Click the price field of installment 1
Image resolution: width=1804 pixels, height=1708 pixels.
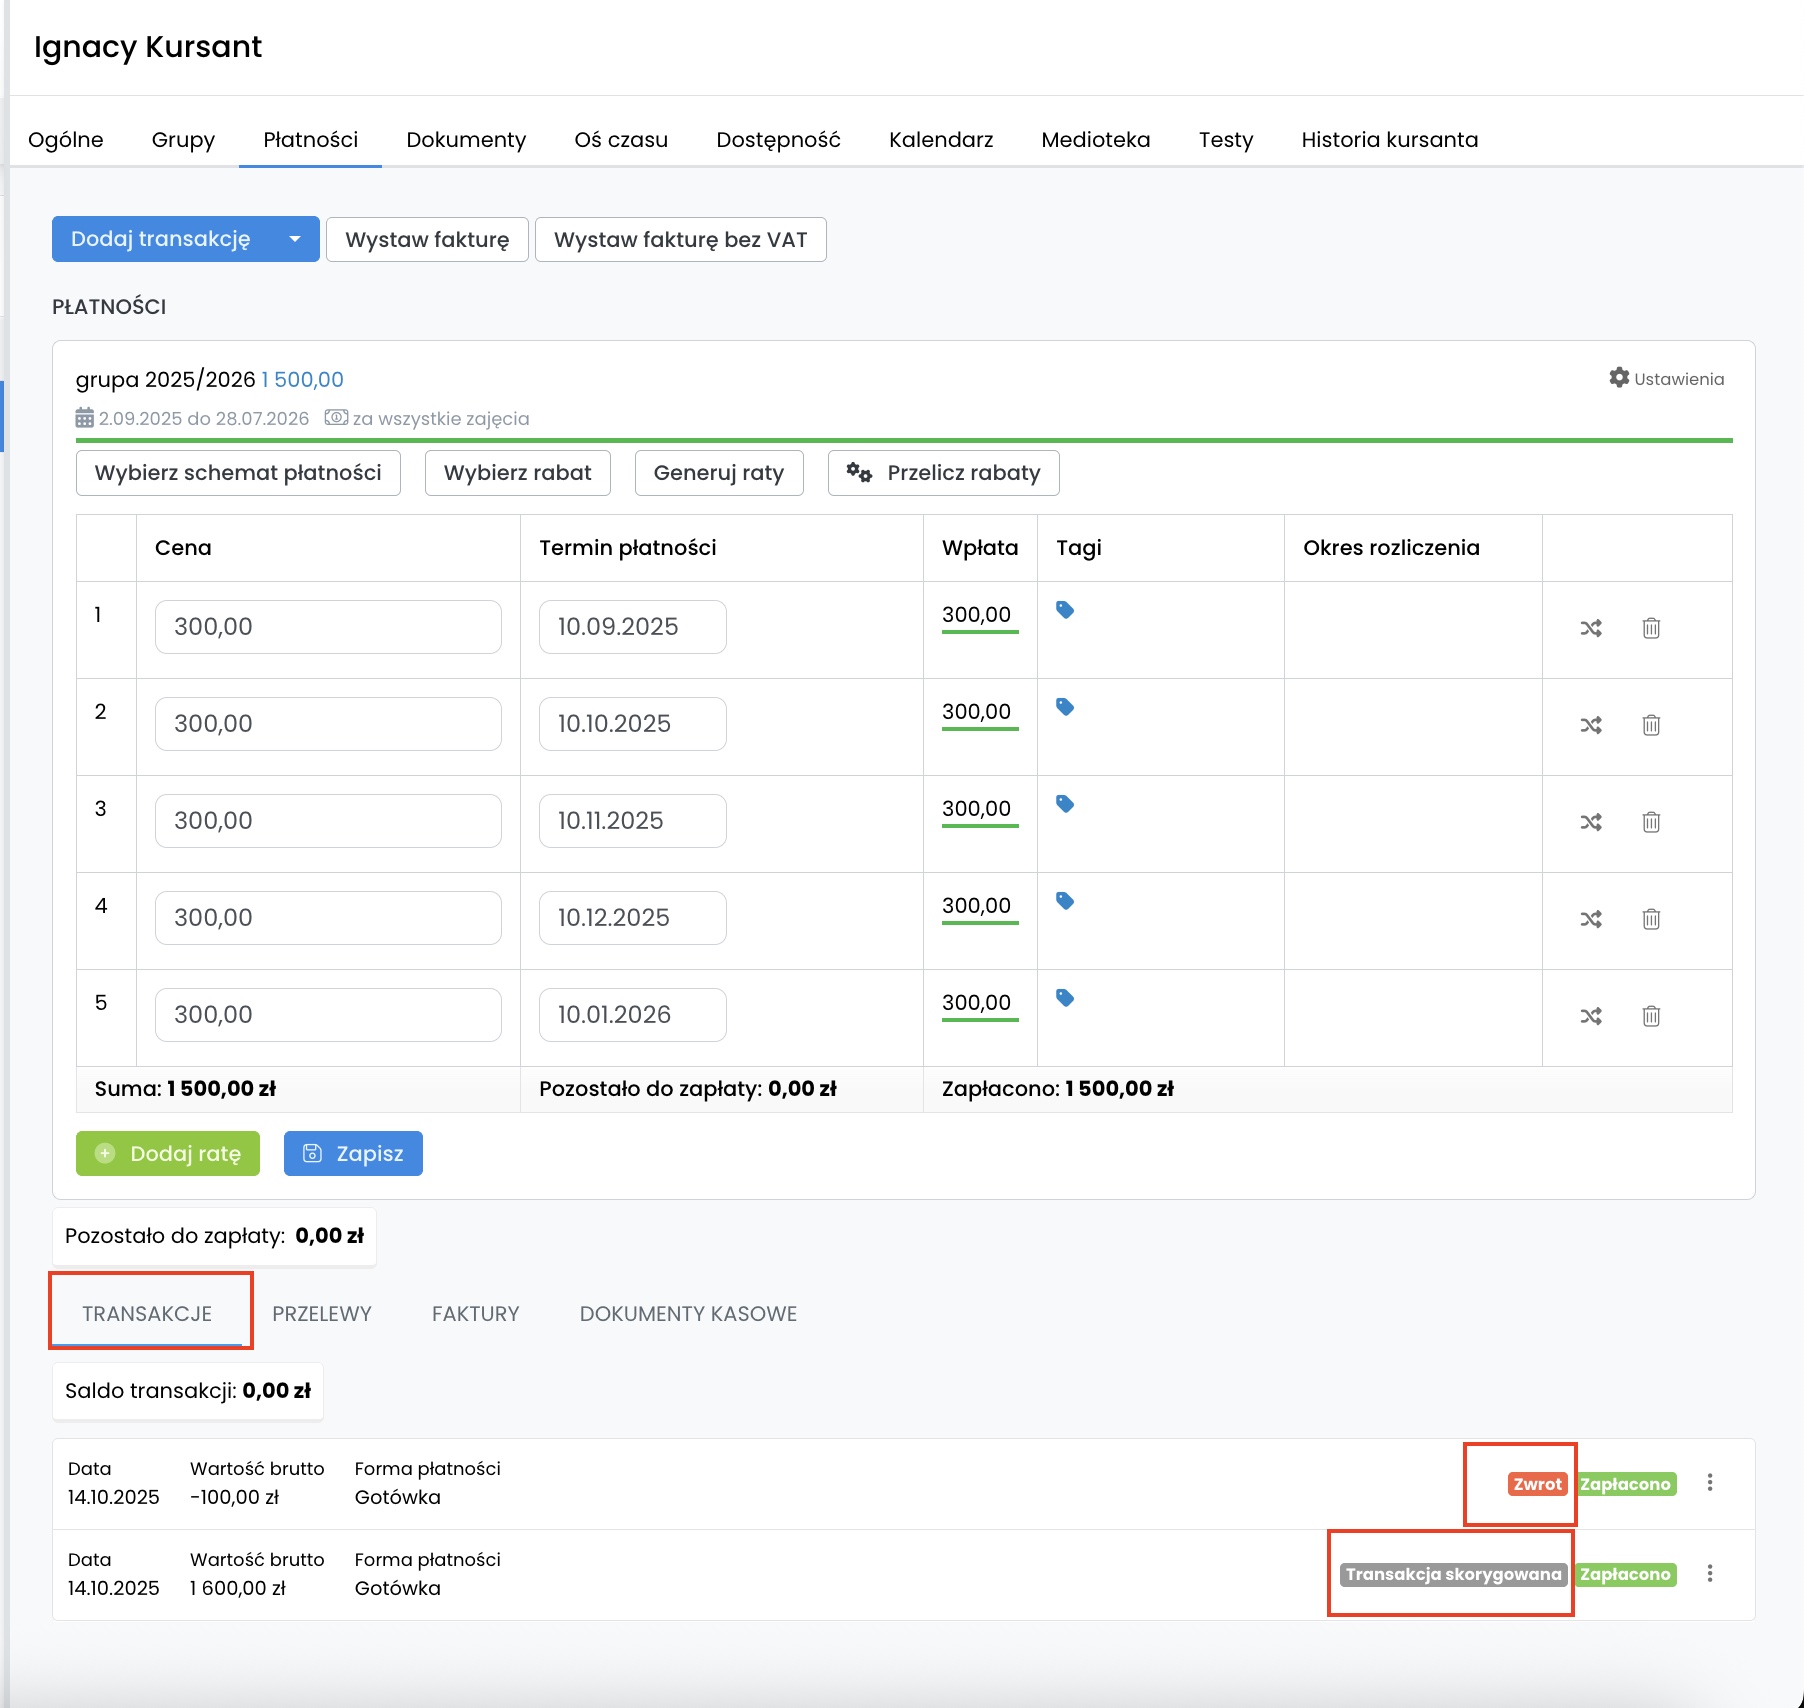(x=328, y=627)
